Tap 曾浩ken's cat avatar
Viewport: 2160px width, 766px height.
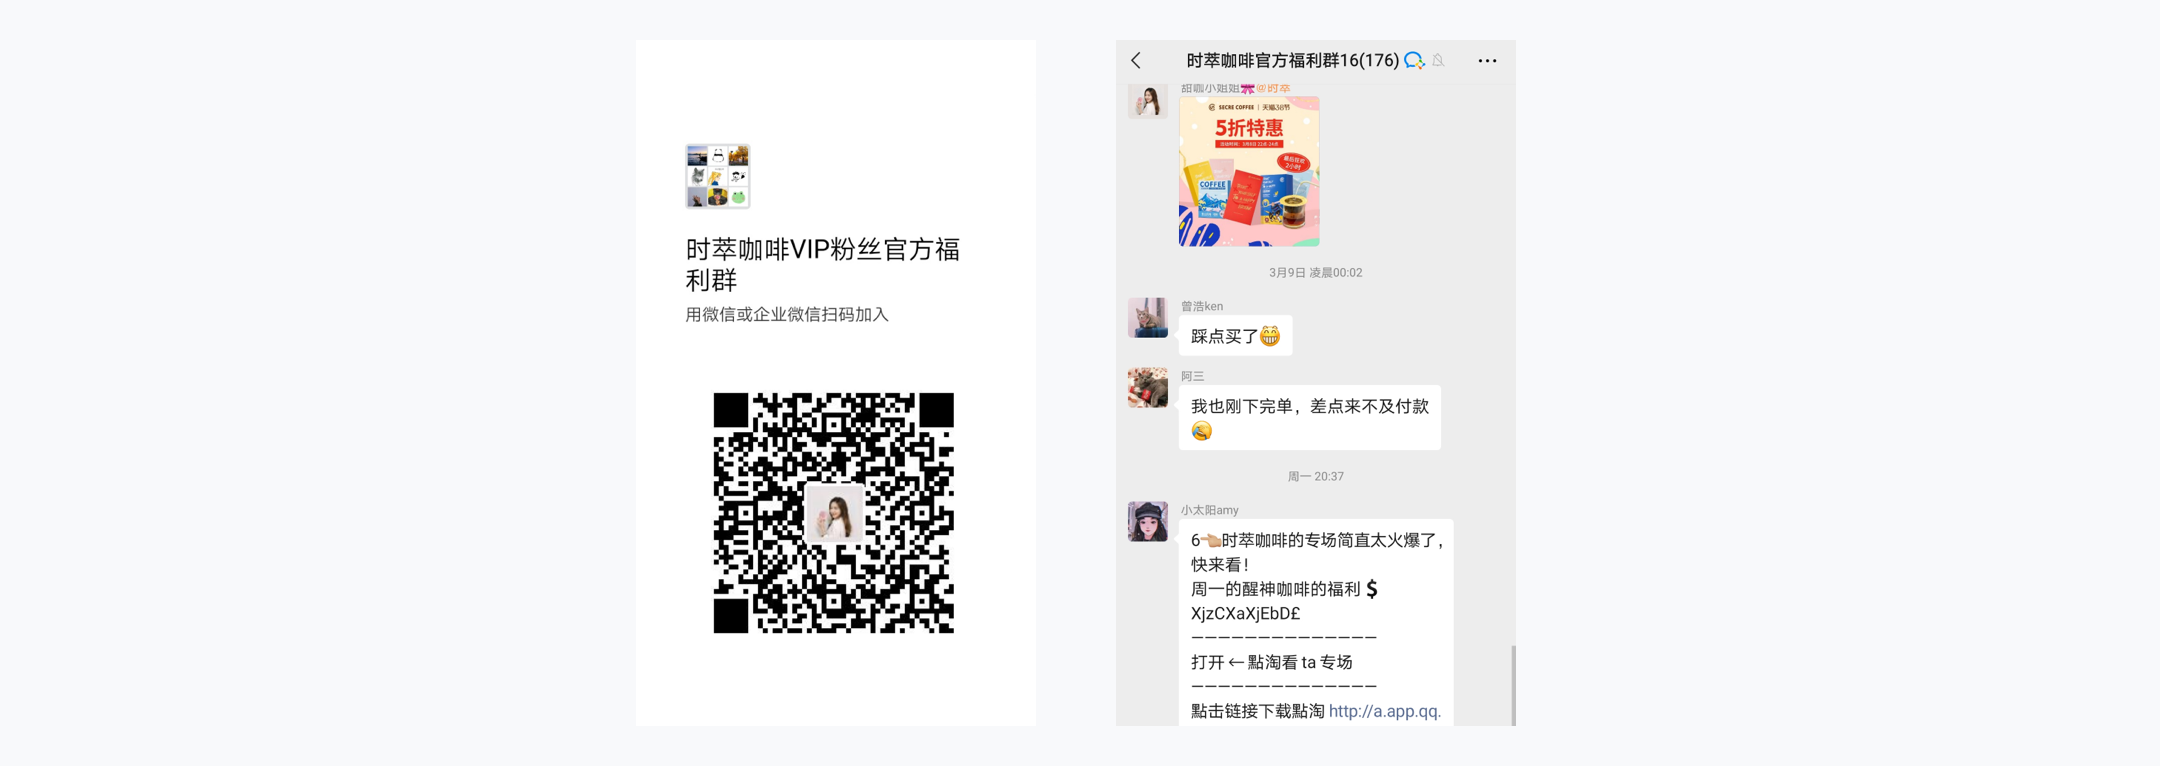pyautogui.click(x=1148, y=317)
